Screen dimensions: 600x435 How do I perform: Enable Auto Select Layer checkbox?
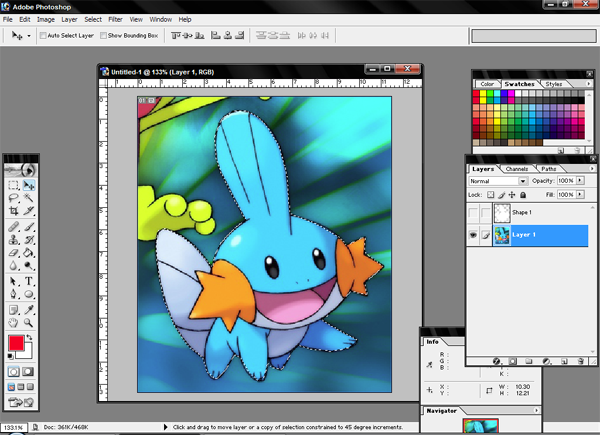43,36
